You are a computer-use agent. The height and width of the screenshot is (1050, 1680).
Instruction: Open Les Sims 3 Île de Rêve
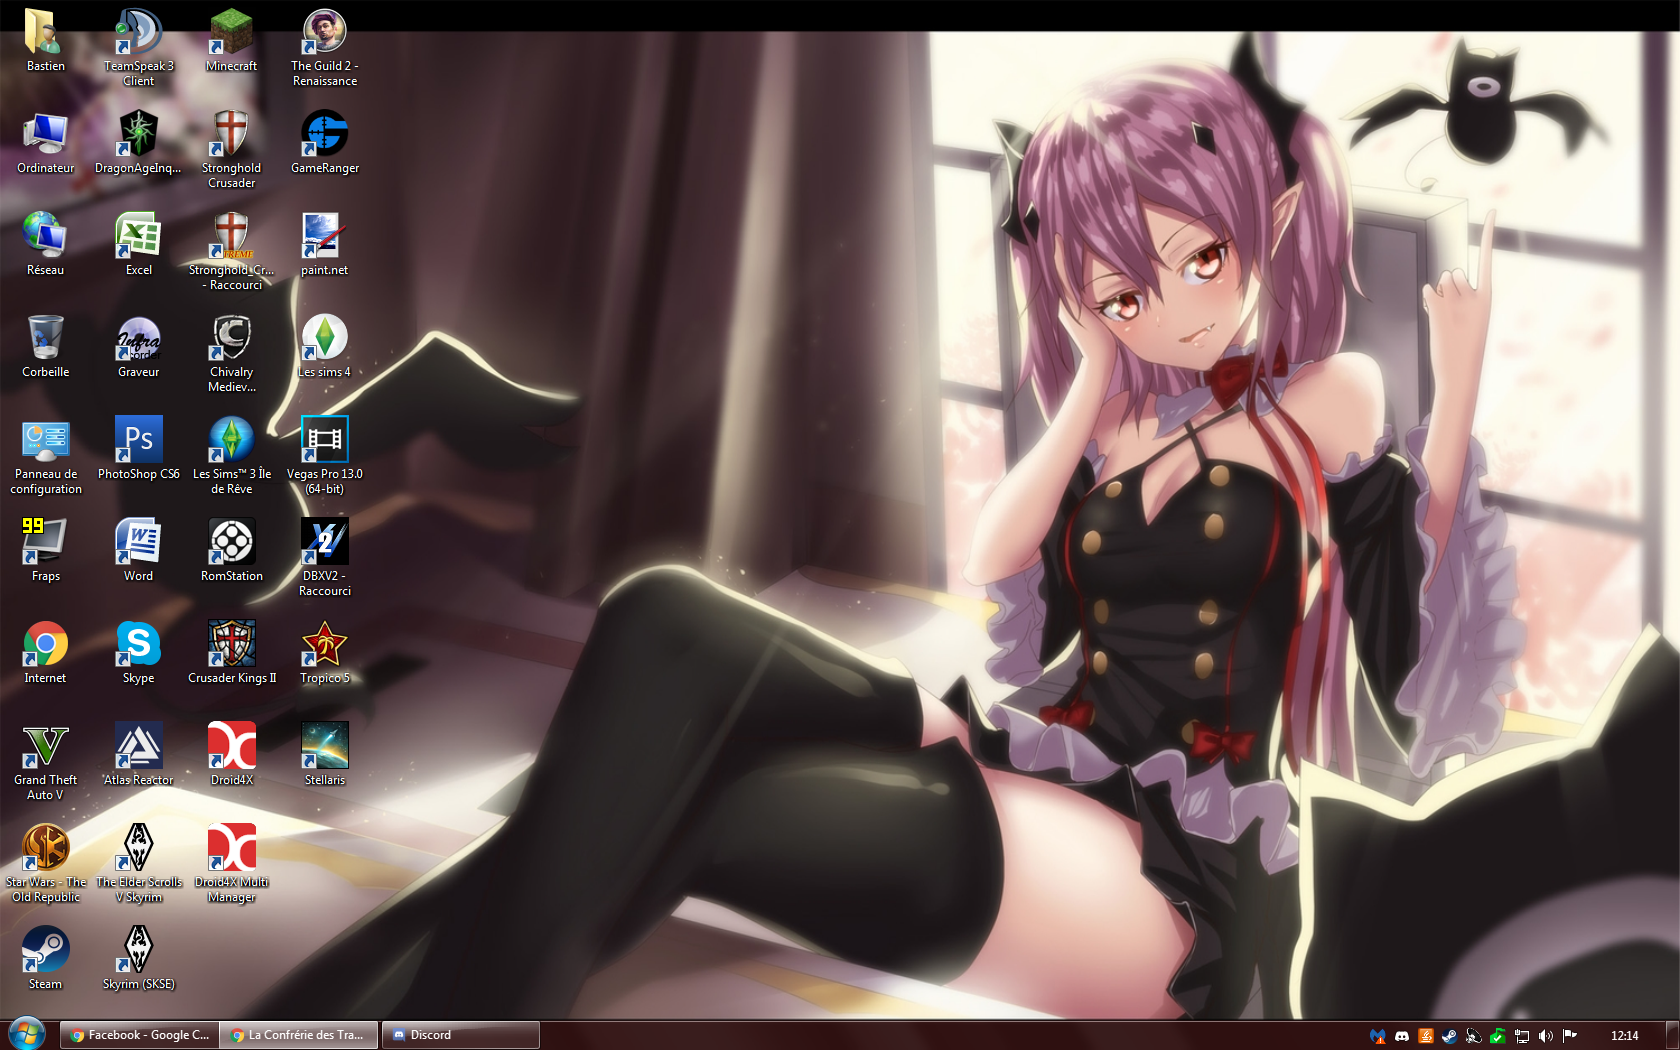coord(231,455)
